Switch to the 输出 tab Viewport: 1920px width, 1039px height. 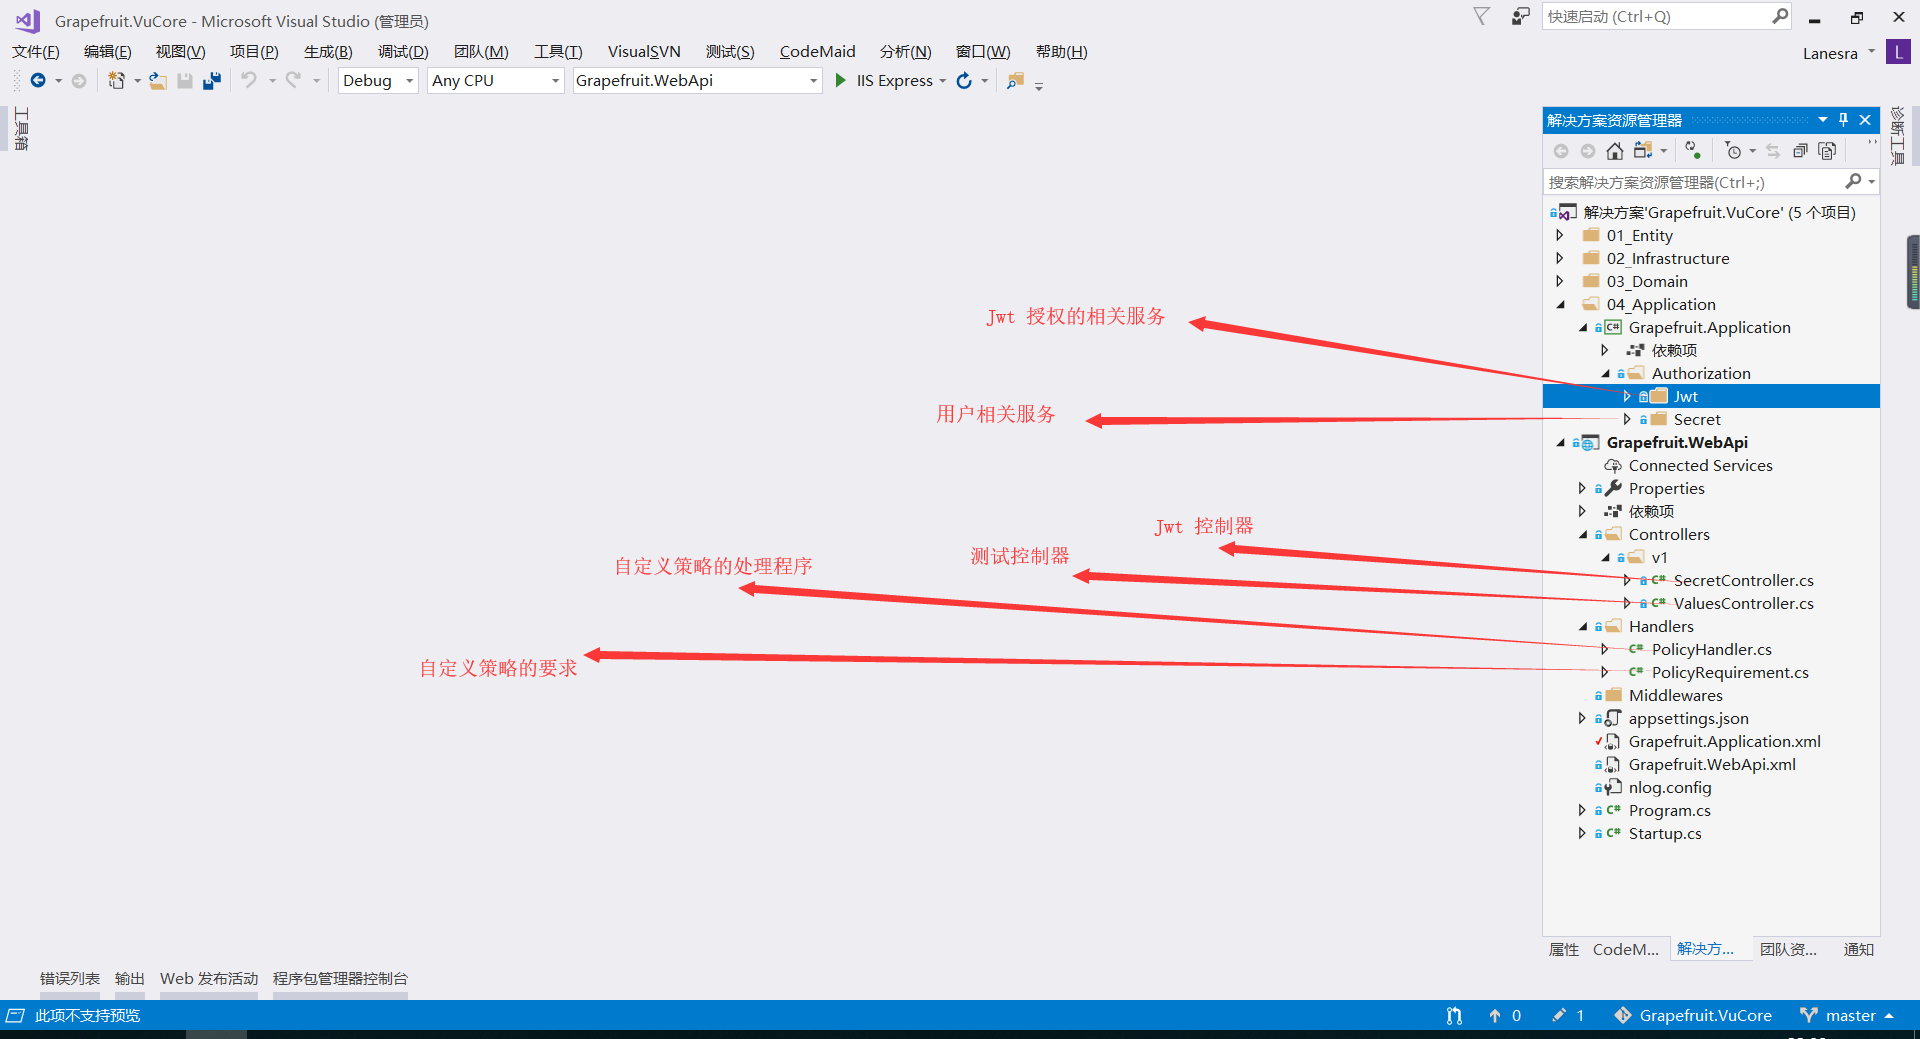(x=130, y=978)
